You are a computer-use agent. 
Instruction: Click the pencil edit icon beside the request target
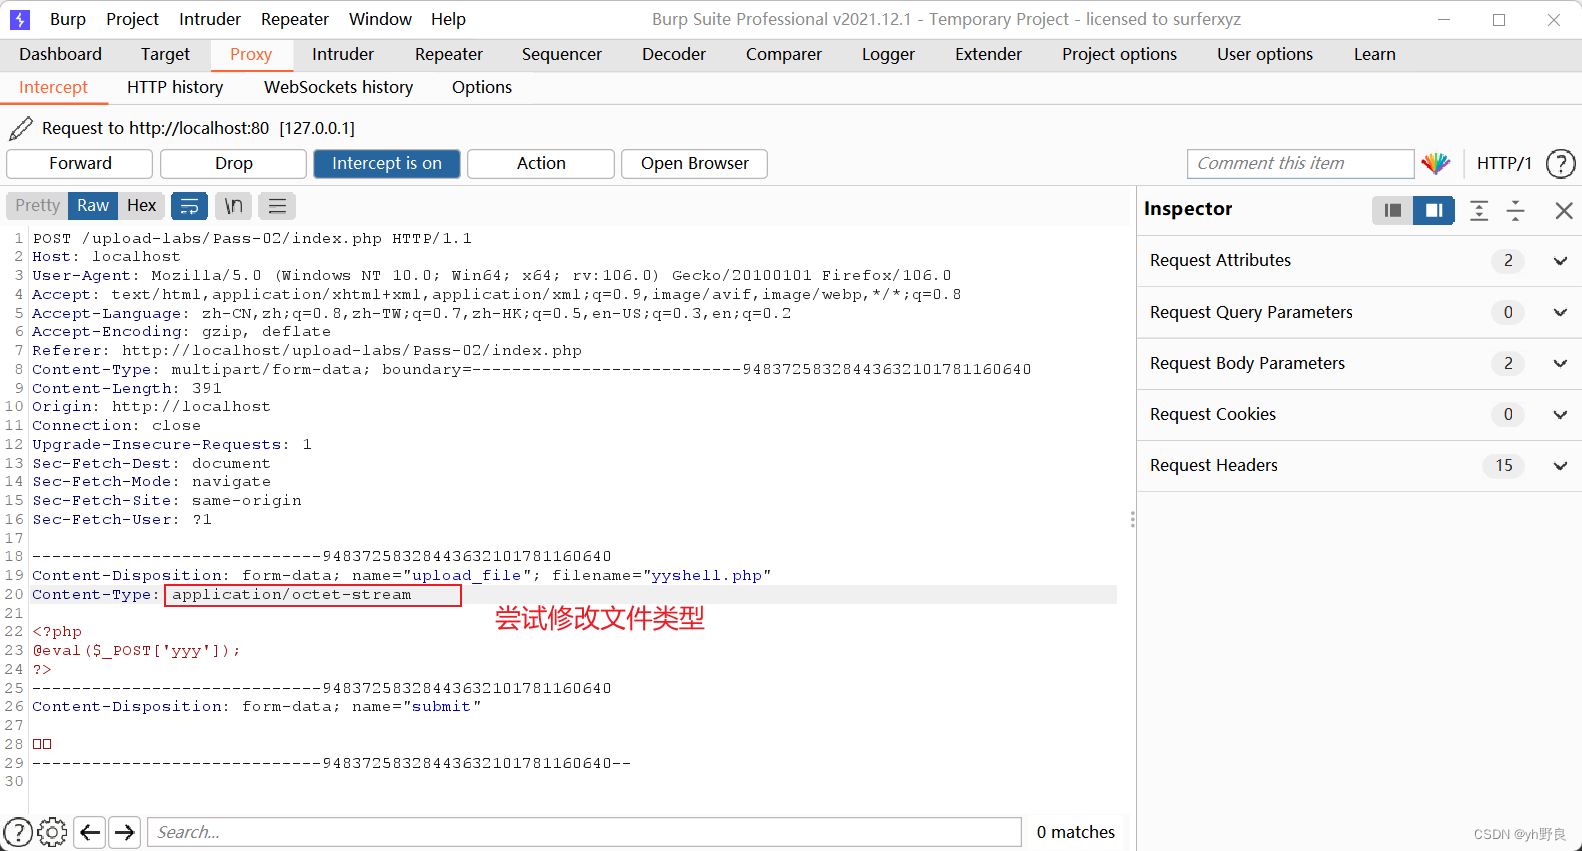click(x=20, y=128)
